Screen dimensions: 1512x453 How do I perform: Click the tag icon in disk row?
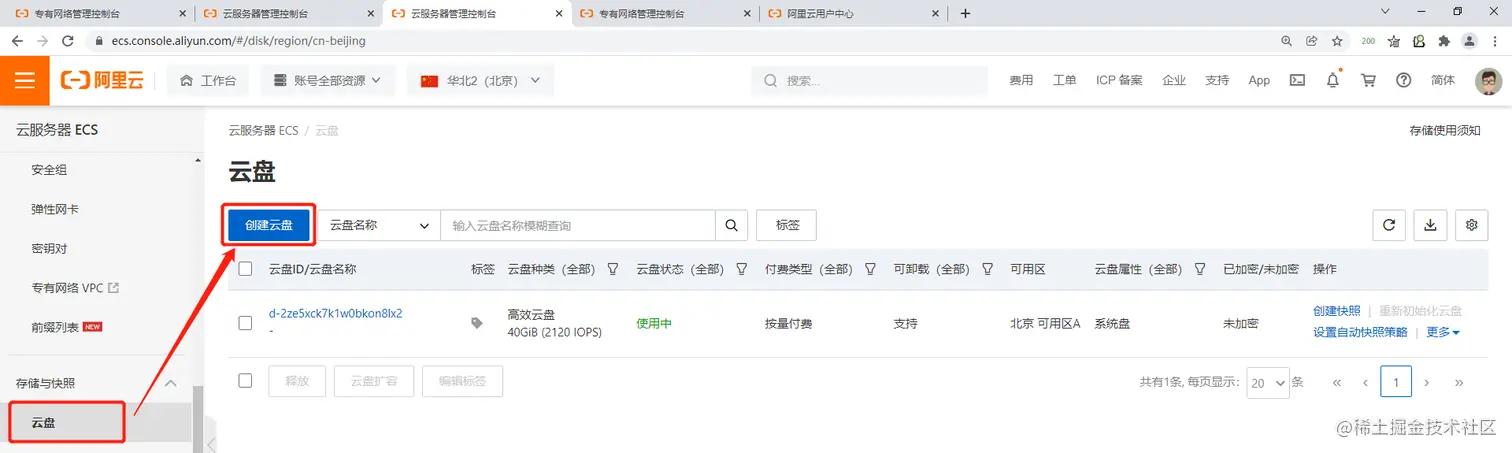coord(477,322)
